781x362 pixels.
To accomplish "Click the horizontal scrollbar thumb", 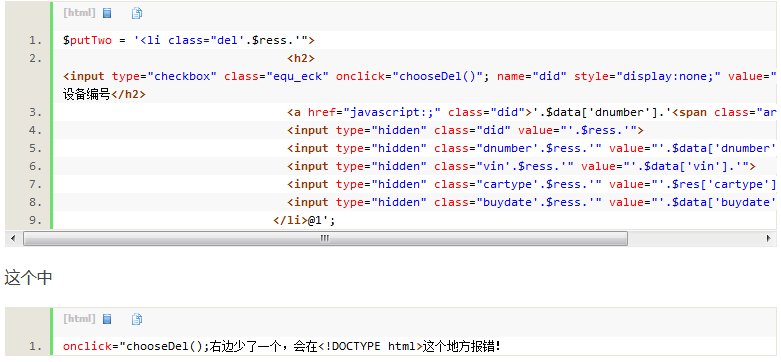I will (x=325, y=239).
